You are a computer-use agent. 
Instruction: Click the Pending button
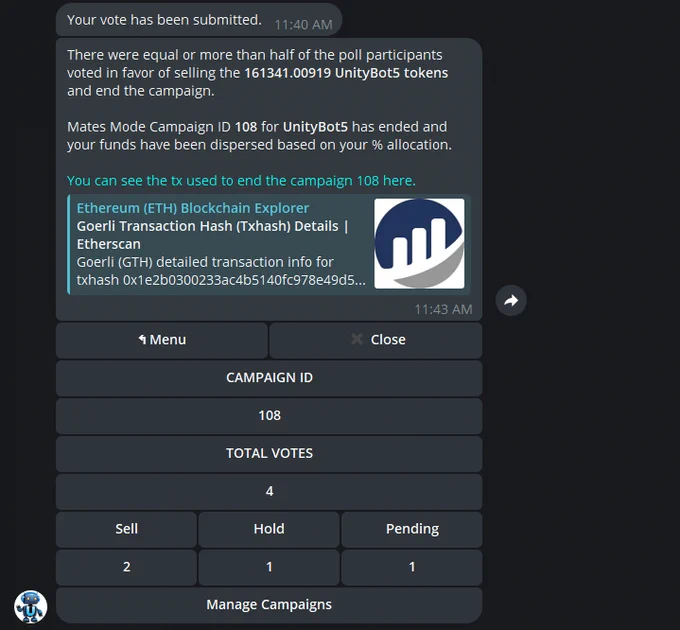click(412, 529)
